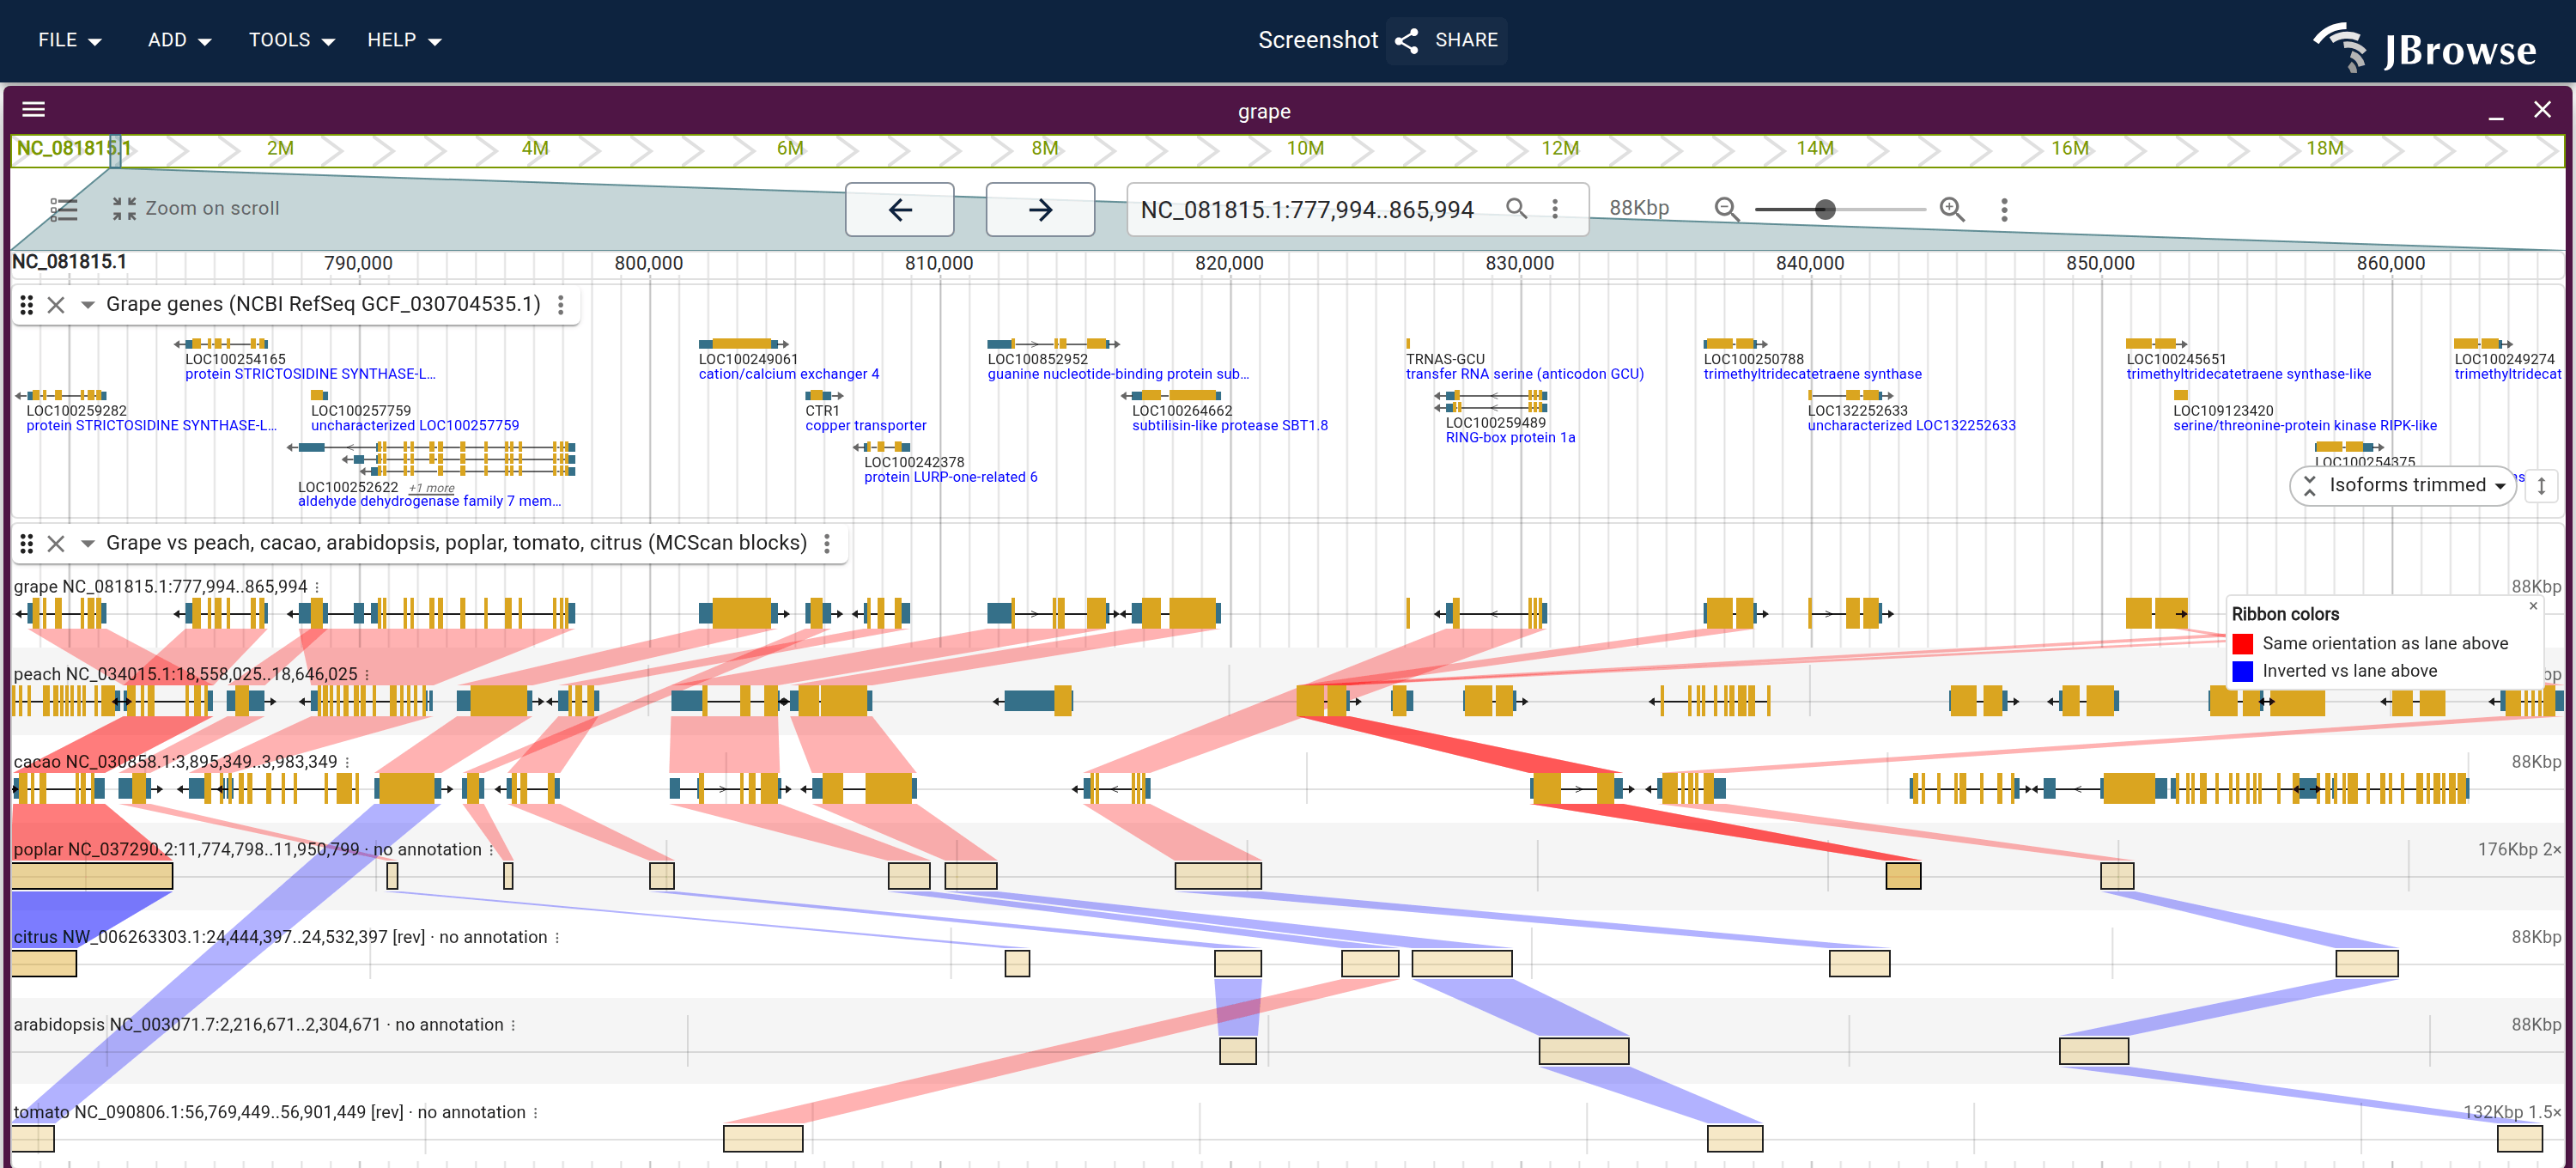Open view options menu next to zoom controls
The width and height of the screenshot is (2576, 1168).
pos(2003,209)
